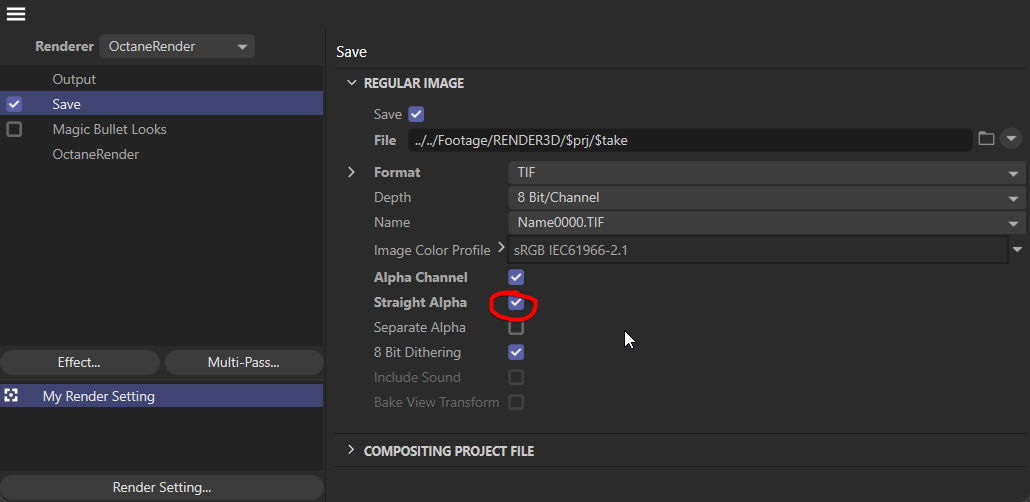Open the hamburger menu icon
The width and height of the screenshot is (1030, 502).
[x=16, y=14]
